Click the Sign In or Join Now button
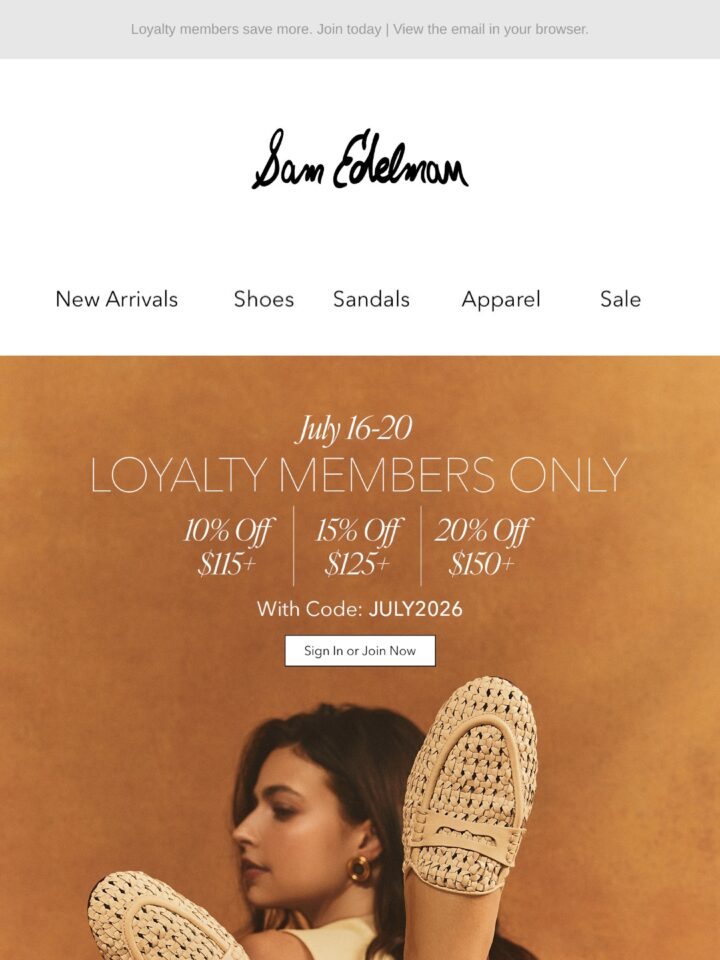 coord(360,651)
